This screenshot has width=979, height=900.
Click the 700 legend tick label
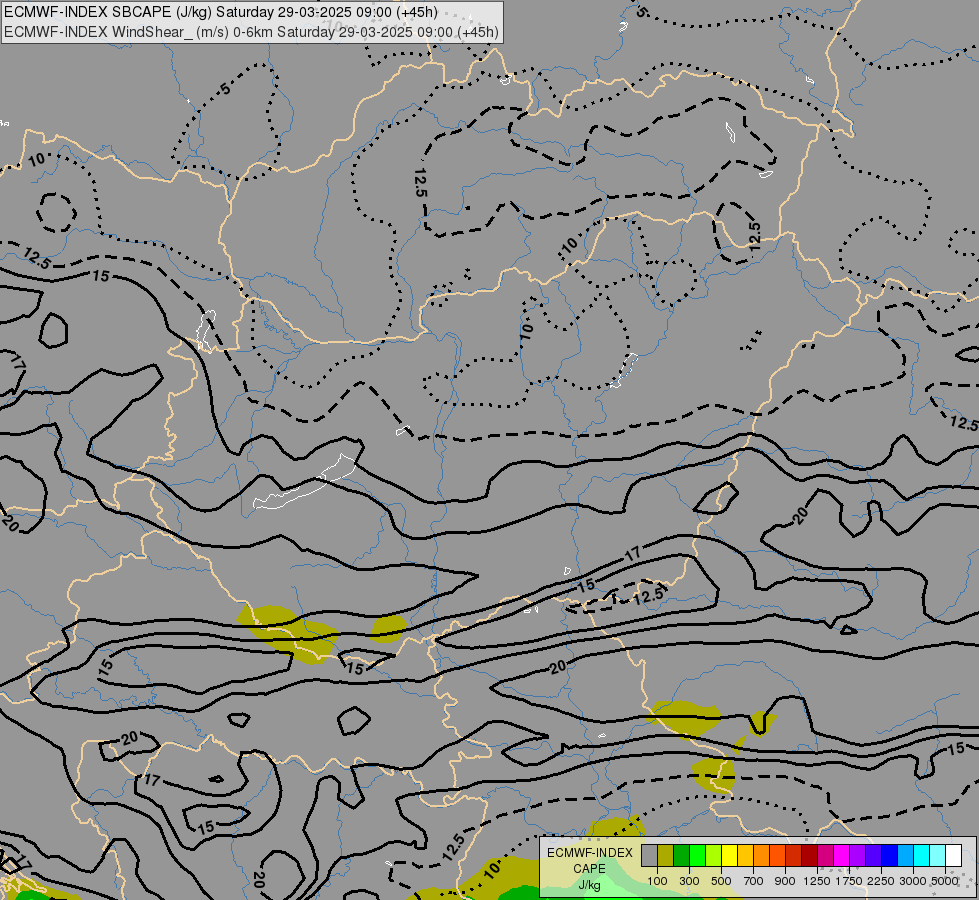tap(754, 881)
